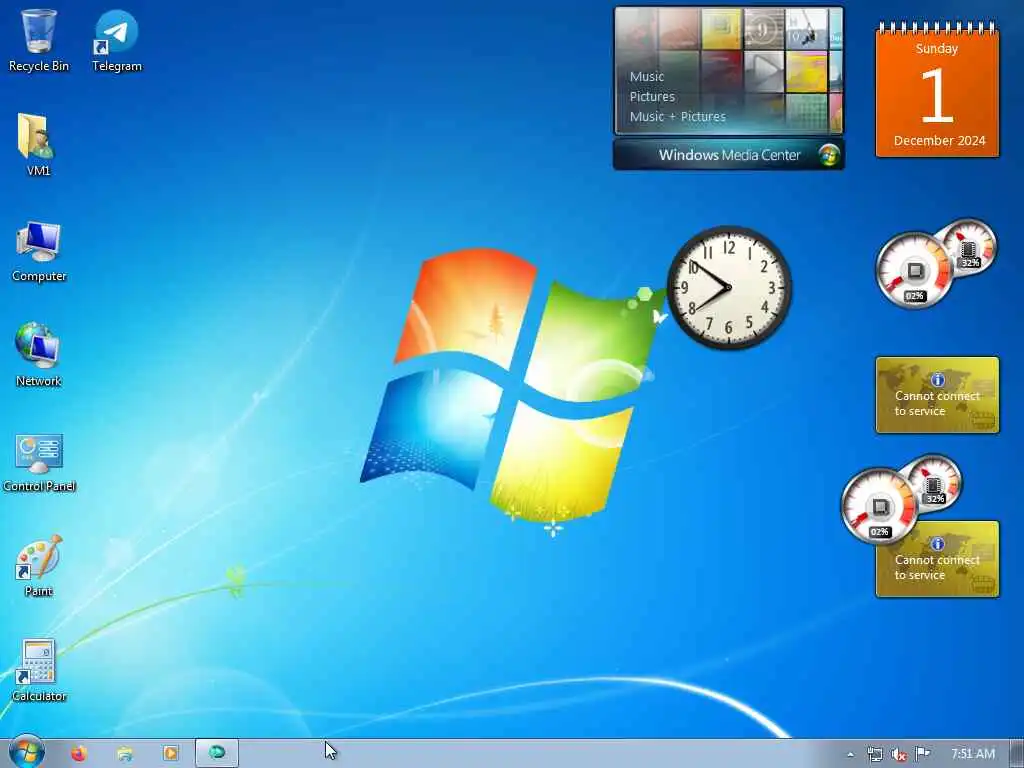The image size is (1024, 768).
Task: Select the Network desktop icon
Action: [38, 355]
